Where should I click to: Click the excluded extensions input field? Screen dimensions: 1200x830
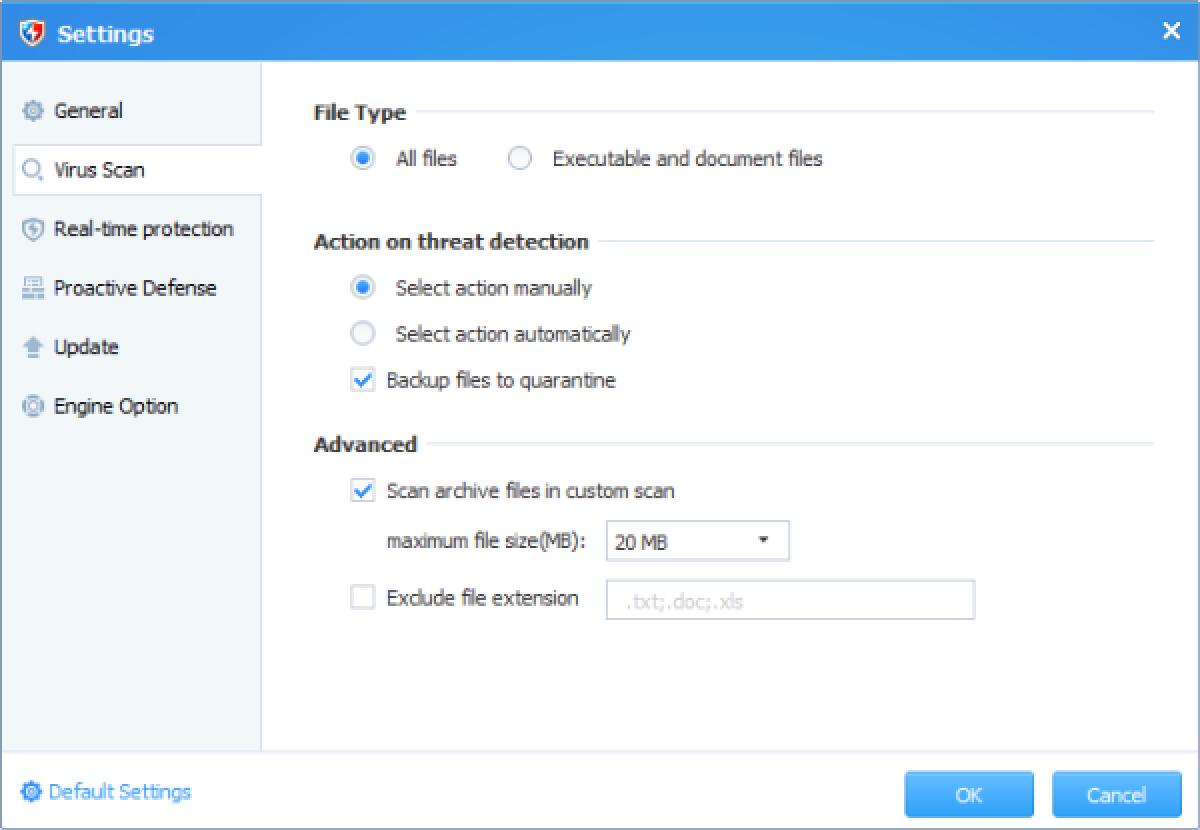tap(790, 599)
